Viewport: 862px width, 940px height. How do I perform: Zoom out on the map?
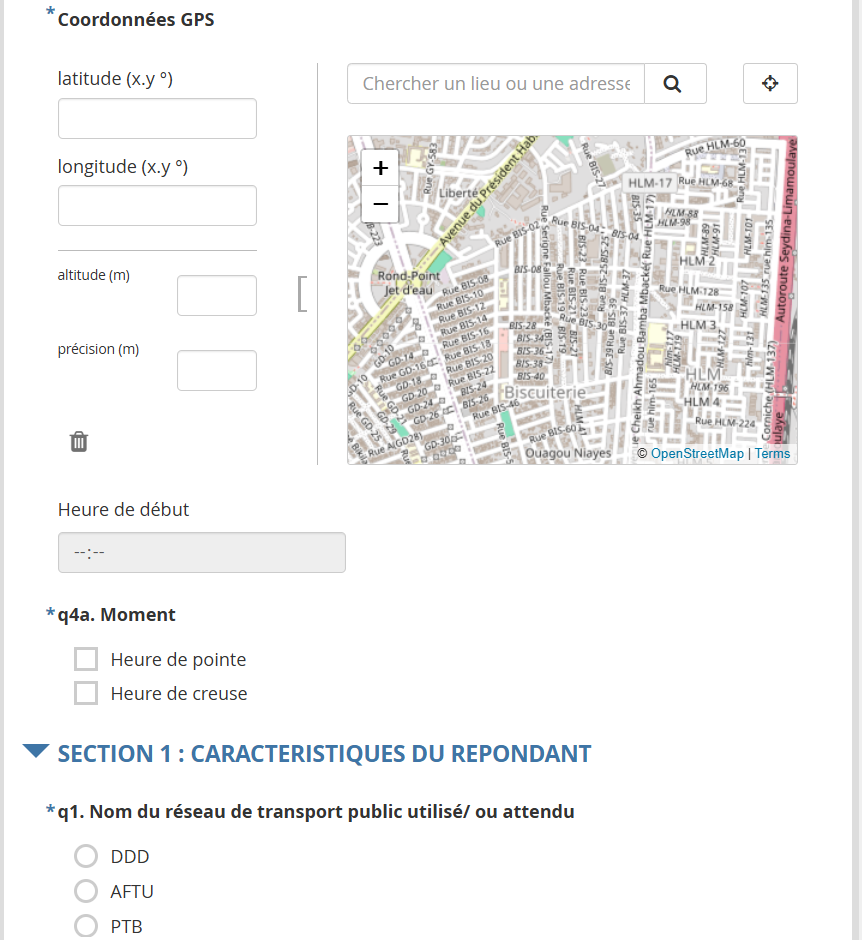pyautogui.click(x=380, y=204)
